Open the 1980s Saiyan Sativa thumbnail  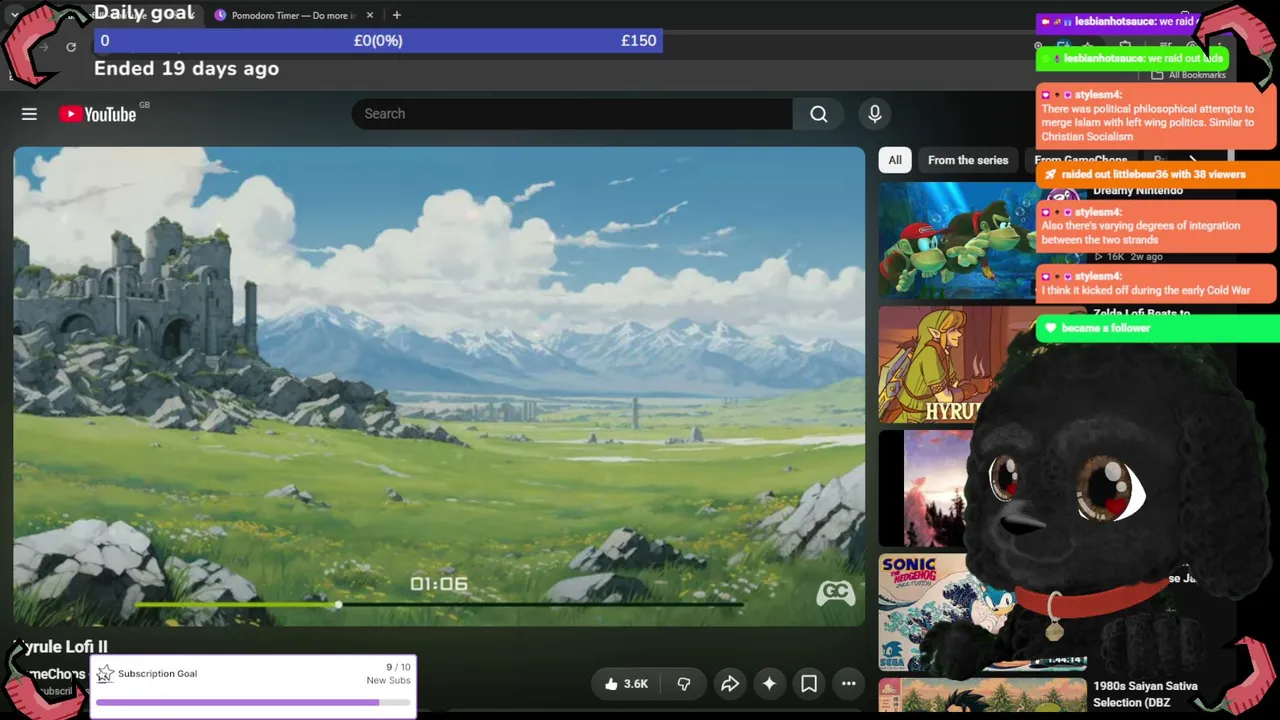pyautogui.click(x=982, y=695)
